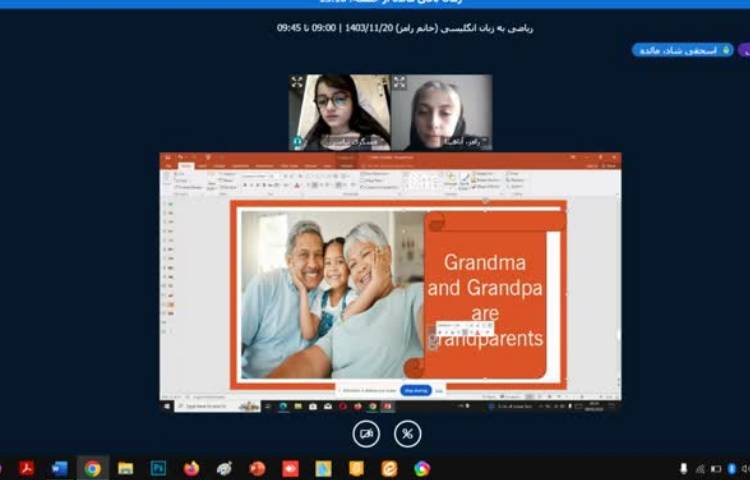Screen dimensions: 750x480
Task: Click the Hide link beside Stop sharing
Action: [439, 390]
